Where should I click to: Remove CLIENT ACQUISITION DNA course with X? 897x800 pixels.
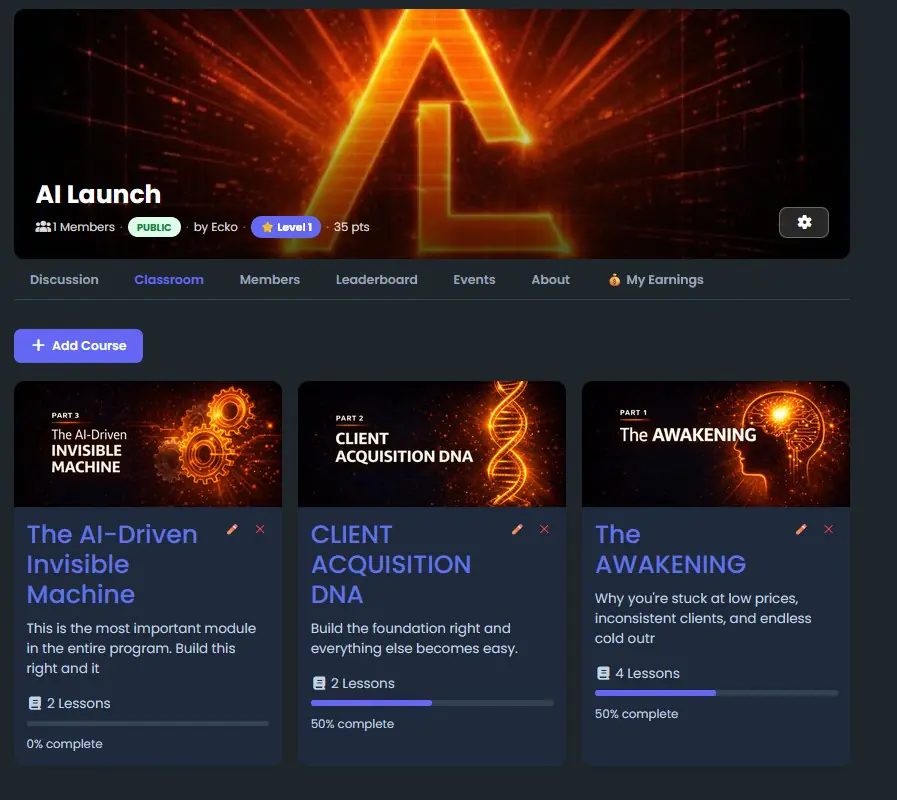[544, 529]
